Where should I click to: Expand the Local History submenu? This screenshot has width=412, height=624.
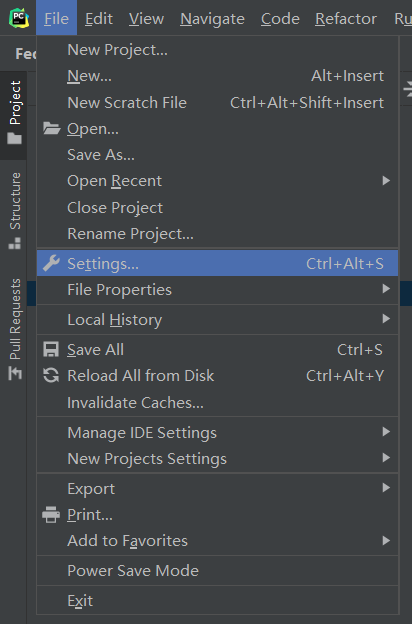pyautogui.click(x=218, y=320)
